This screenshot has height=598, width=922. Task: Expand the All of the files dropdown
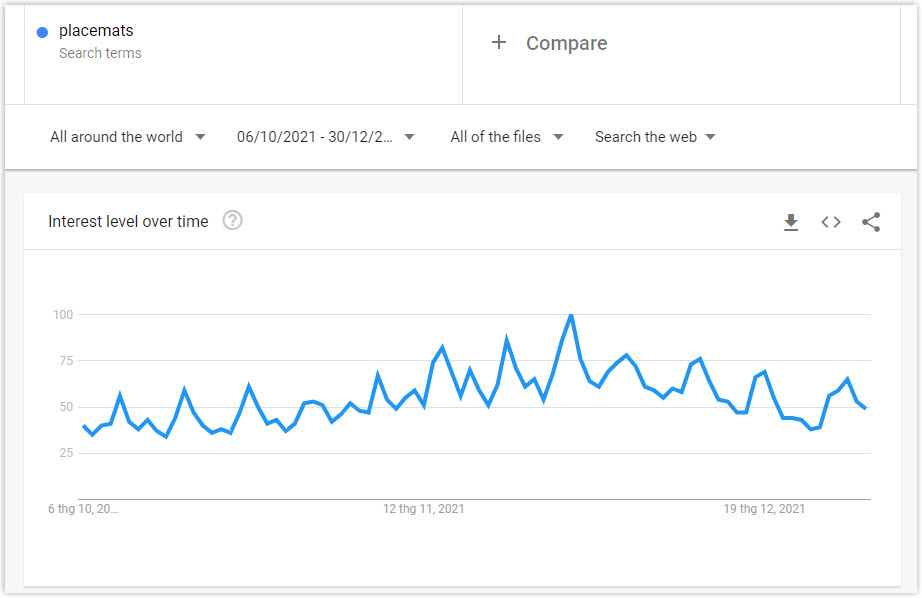click(506, 137)
